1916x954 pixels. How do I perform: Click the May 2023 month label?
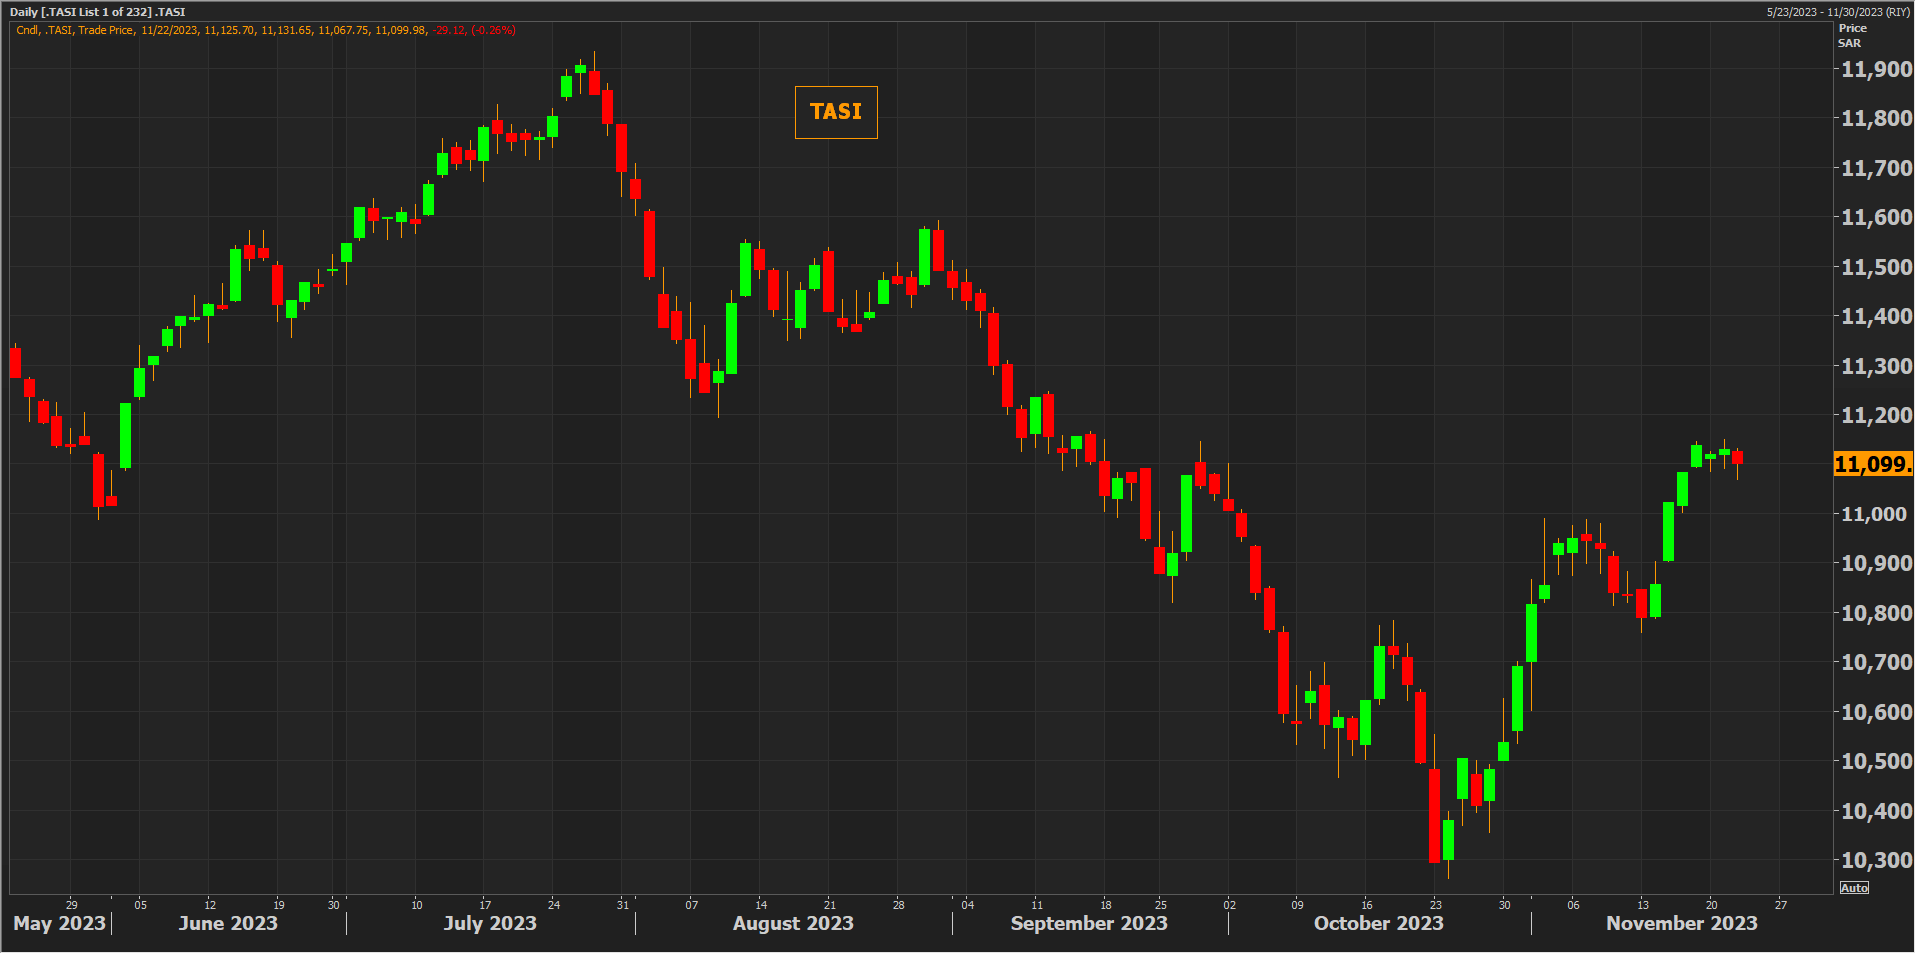point(59,923)
